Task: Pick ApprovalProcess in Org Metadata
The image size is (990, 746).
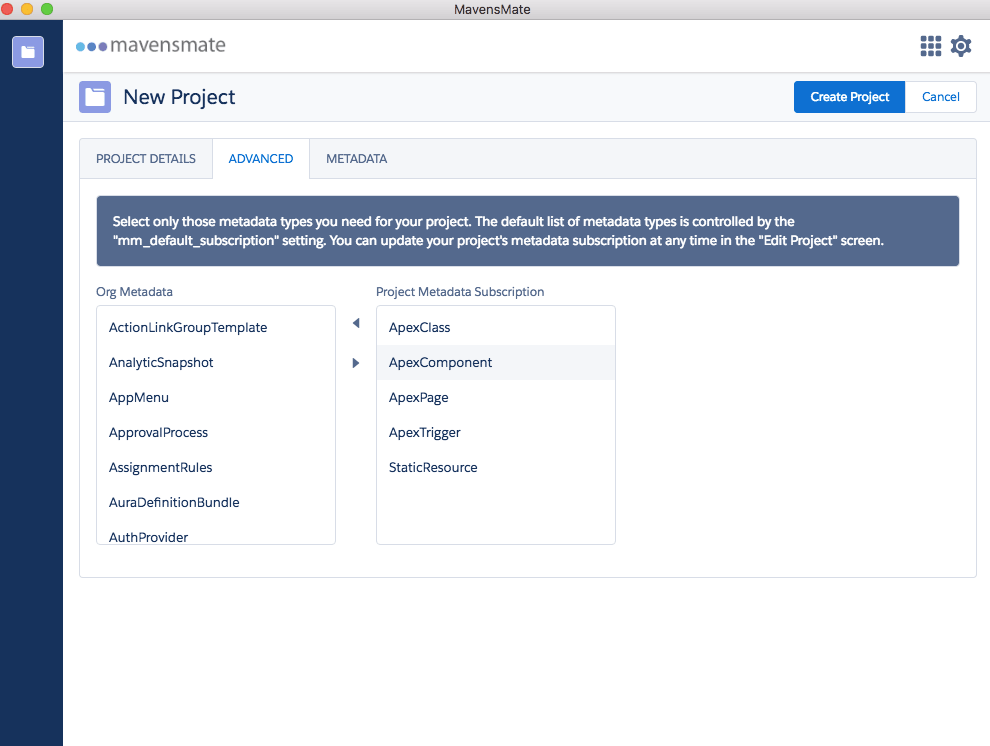Action: (x=216, y=432)
